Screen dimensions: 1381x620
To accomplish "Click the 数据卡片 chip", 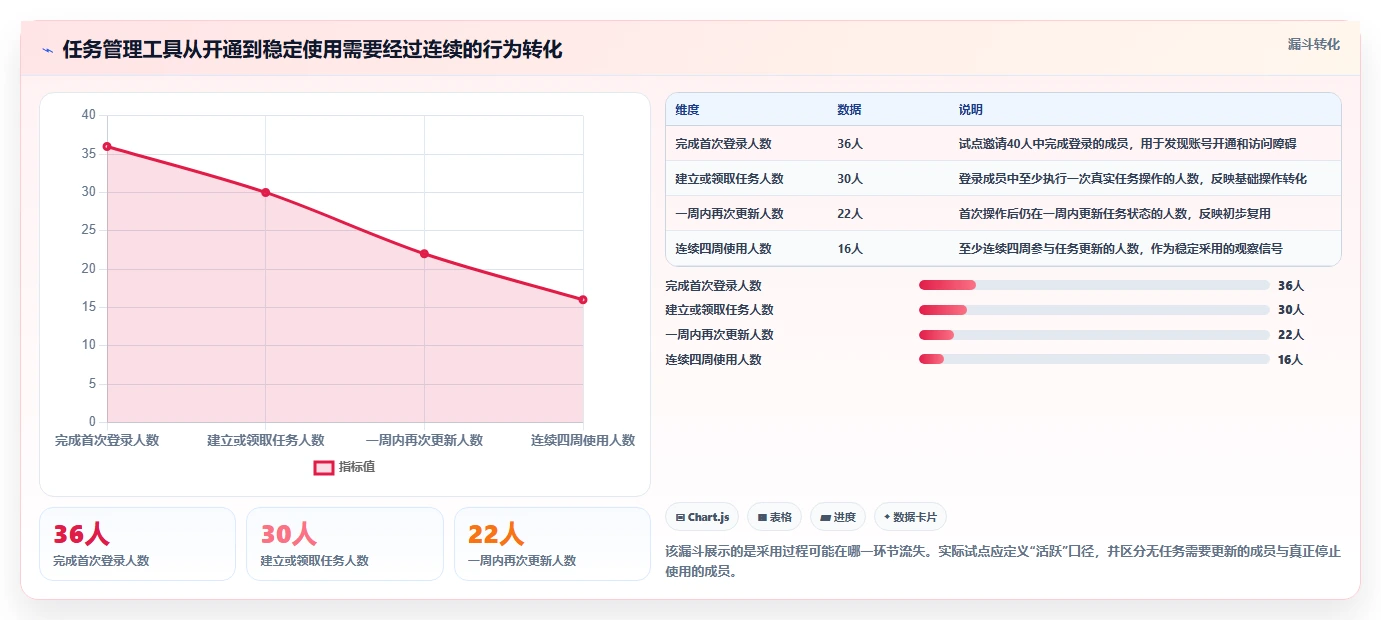I will pos(910,517).
